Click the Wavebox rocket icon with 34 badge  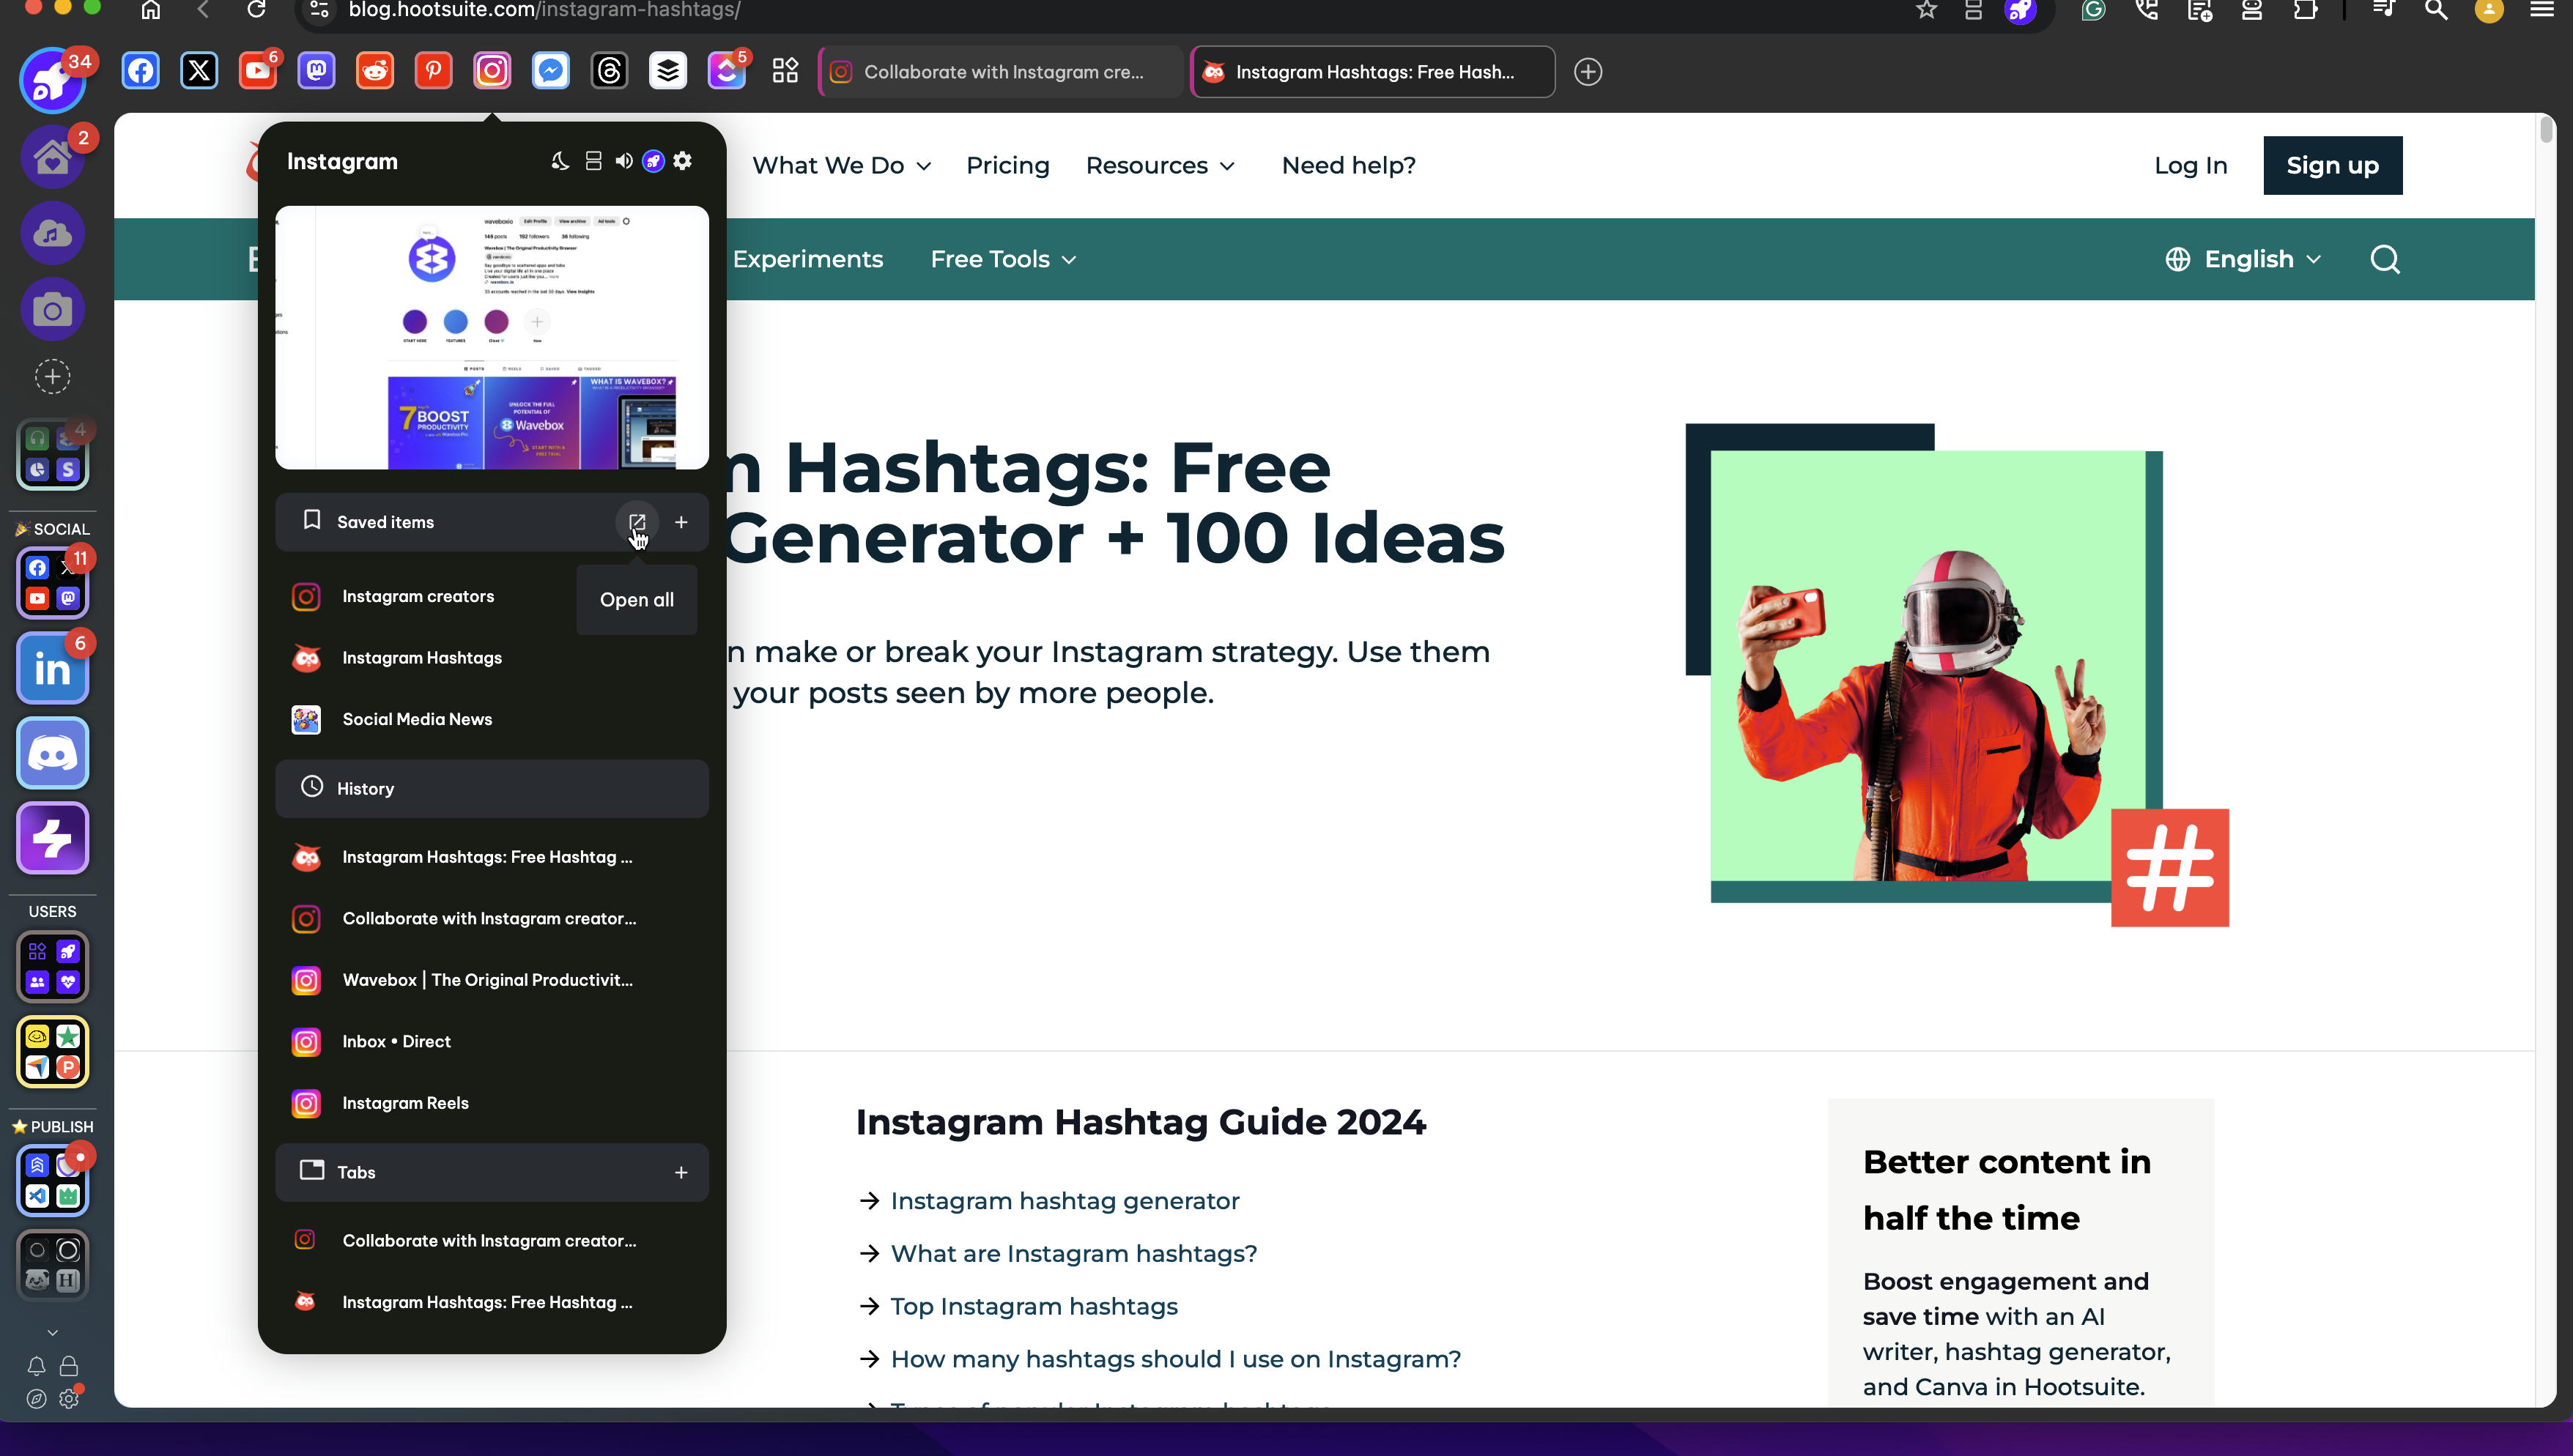tap(52, 81)
